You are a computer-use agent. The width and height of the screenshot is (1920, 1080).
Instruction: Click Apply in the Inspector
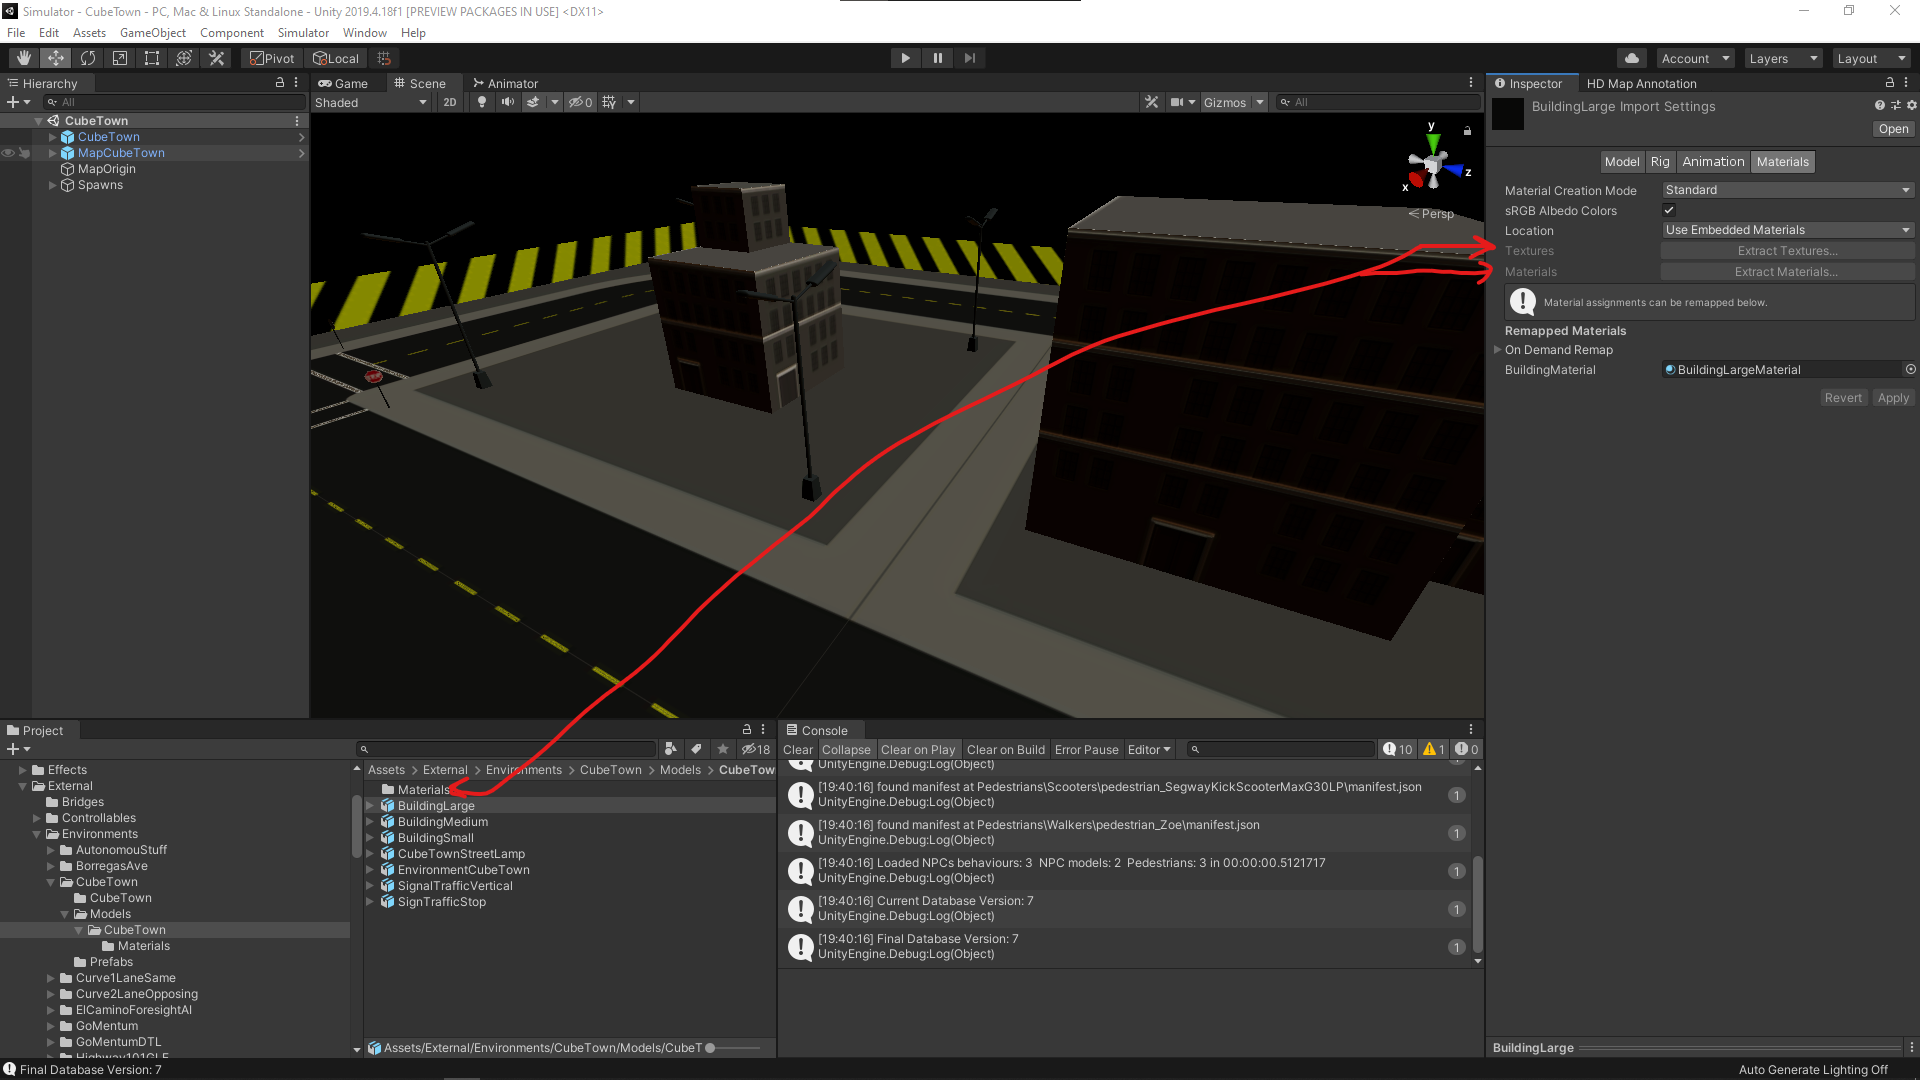coord(1893,397)
